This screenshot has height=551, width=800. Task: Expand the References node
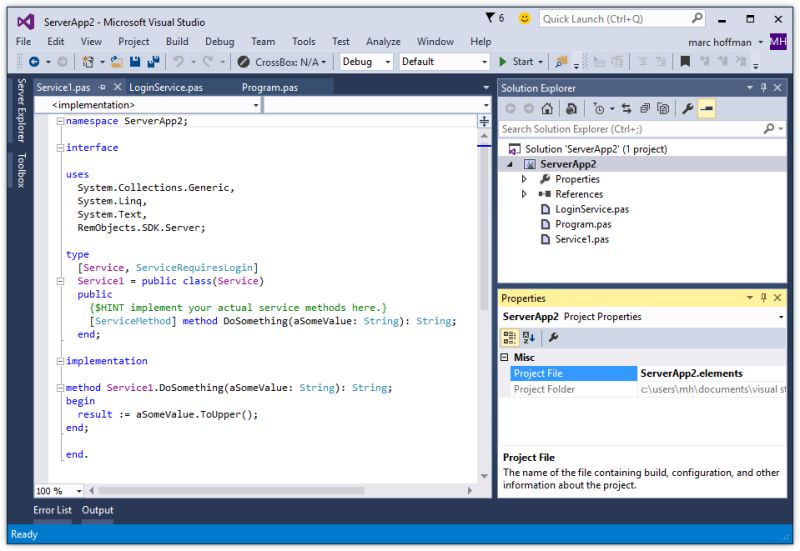click(524, 194)
